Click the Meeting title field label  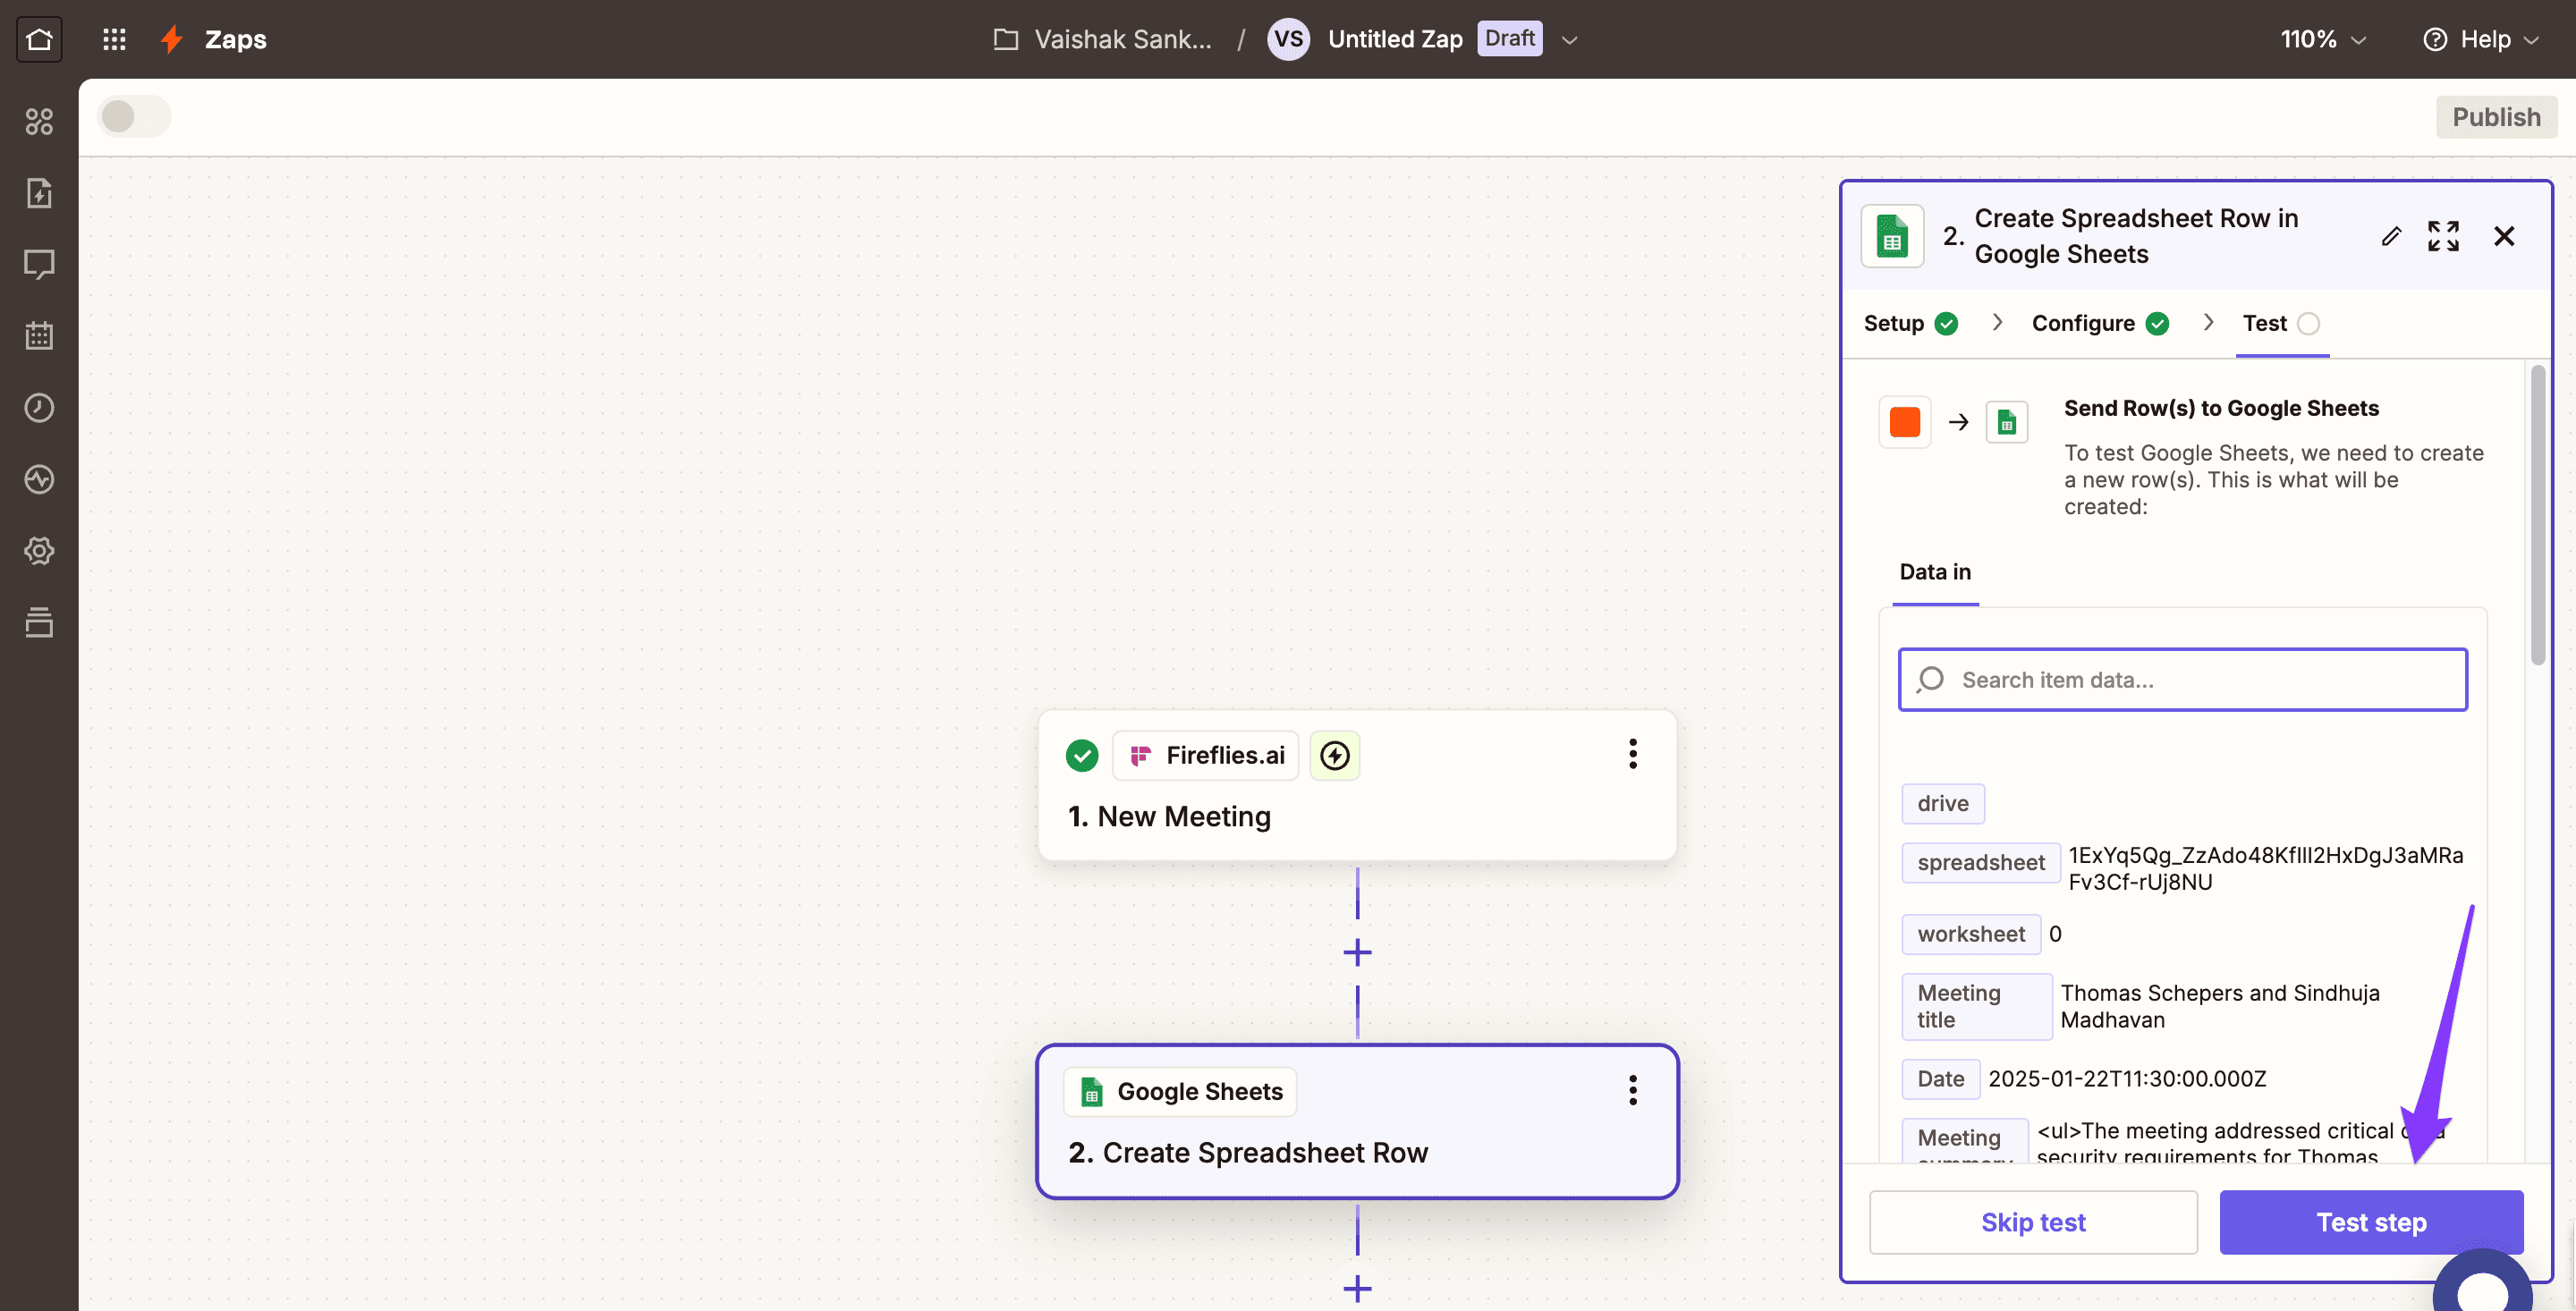(x=1976, y=1007)
